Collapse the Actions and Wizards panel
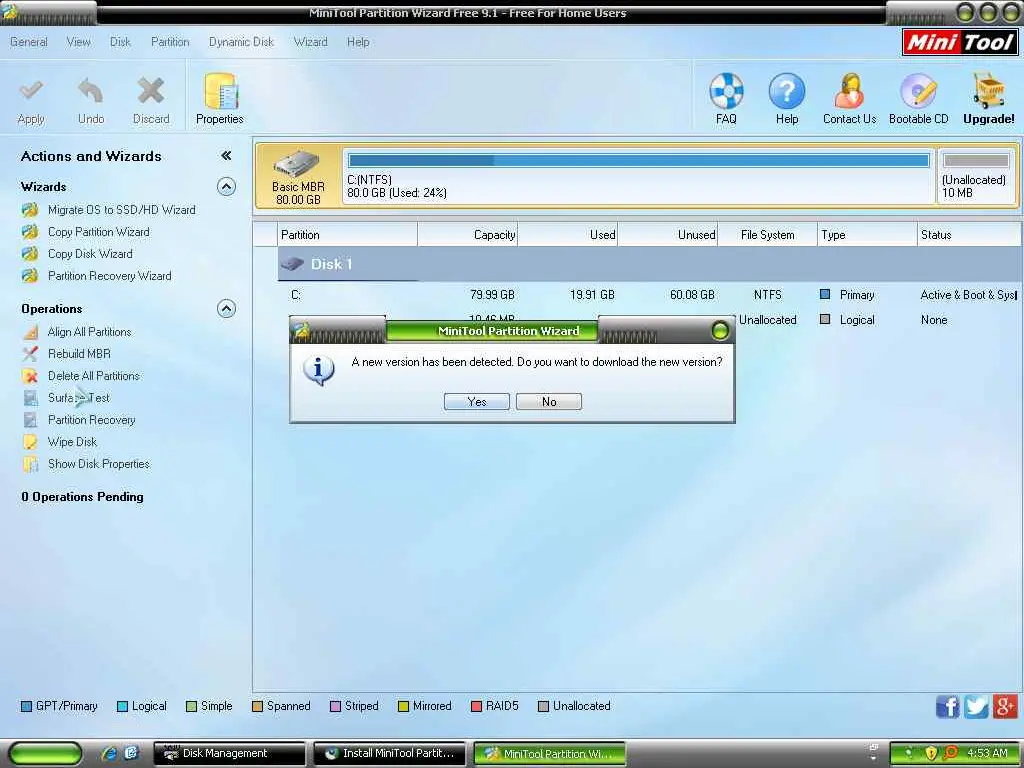This screenshot has width=1024, height=768. click(x=226, y=155)
